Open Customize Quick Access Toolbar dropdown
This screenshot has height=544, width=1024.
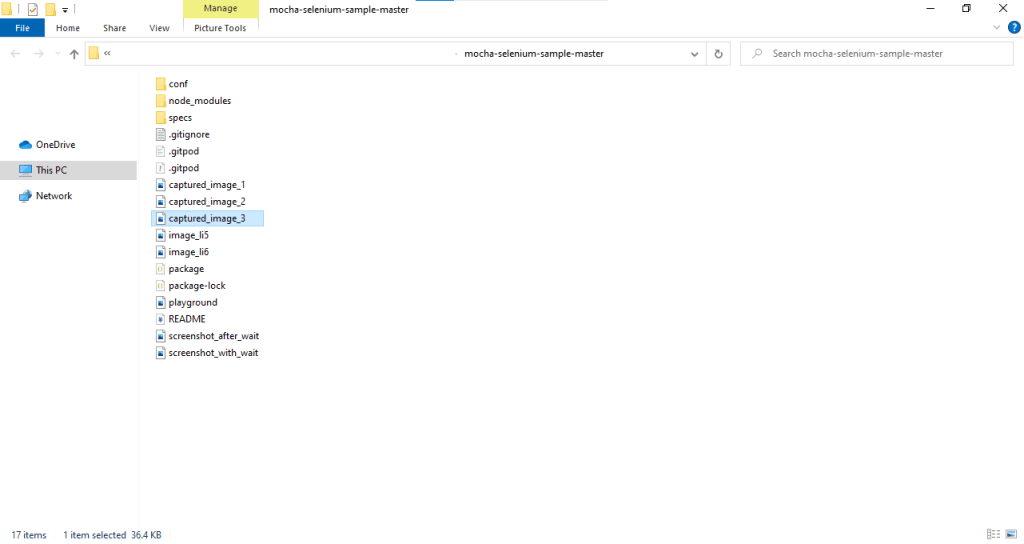coord(65,10)
